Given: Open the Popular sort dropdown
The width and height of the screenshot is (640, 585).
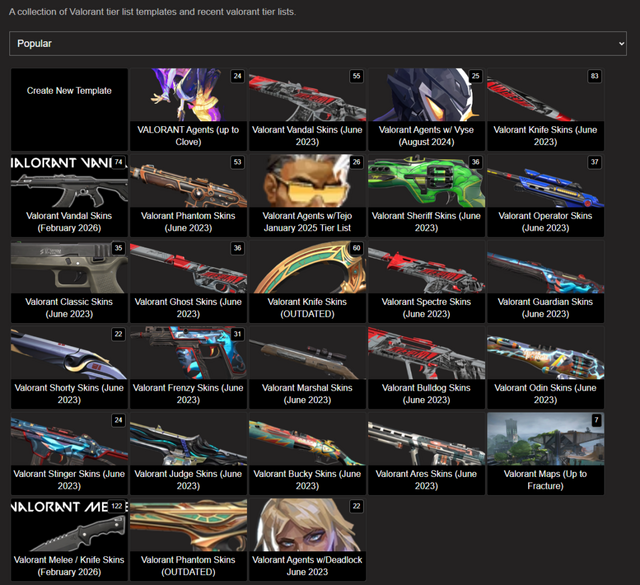Looking at the screenshot, I should pyautogui.click(x=318, y=43).
